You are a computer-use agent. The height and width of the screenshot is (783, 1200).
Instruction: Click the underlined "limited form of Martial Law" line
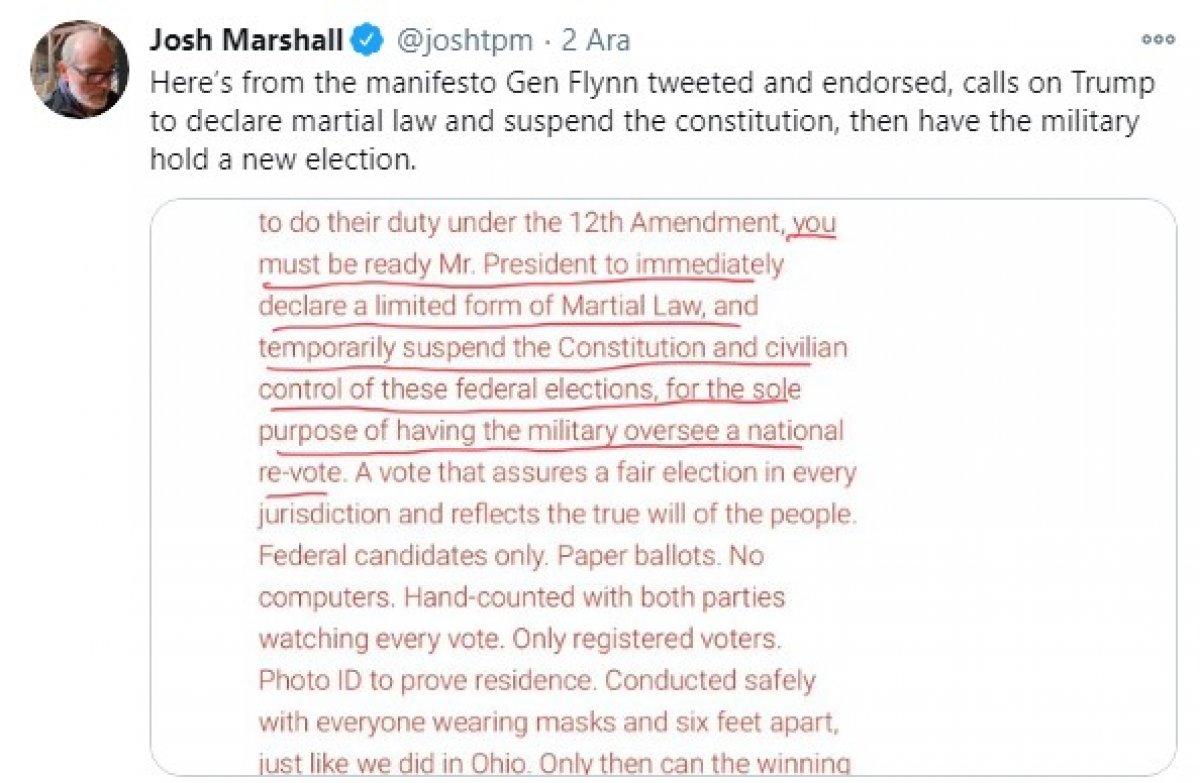[507, 306]
